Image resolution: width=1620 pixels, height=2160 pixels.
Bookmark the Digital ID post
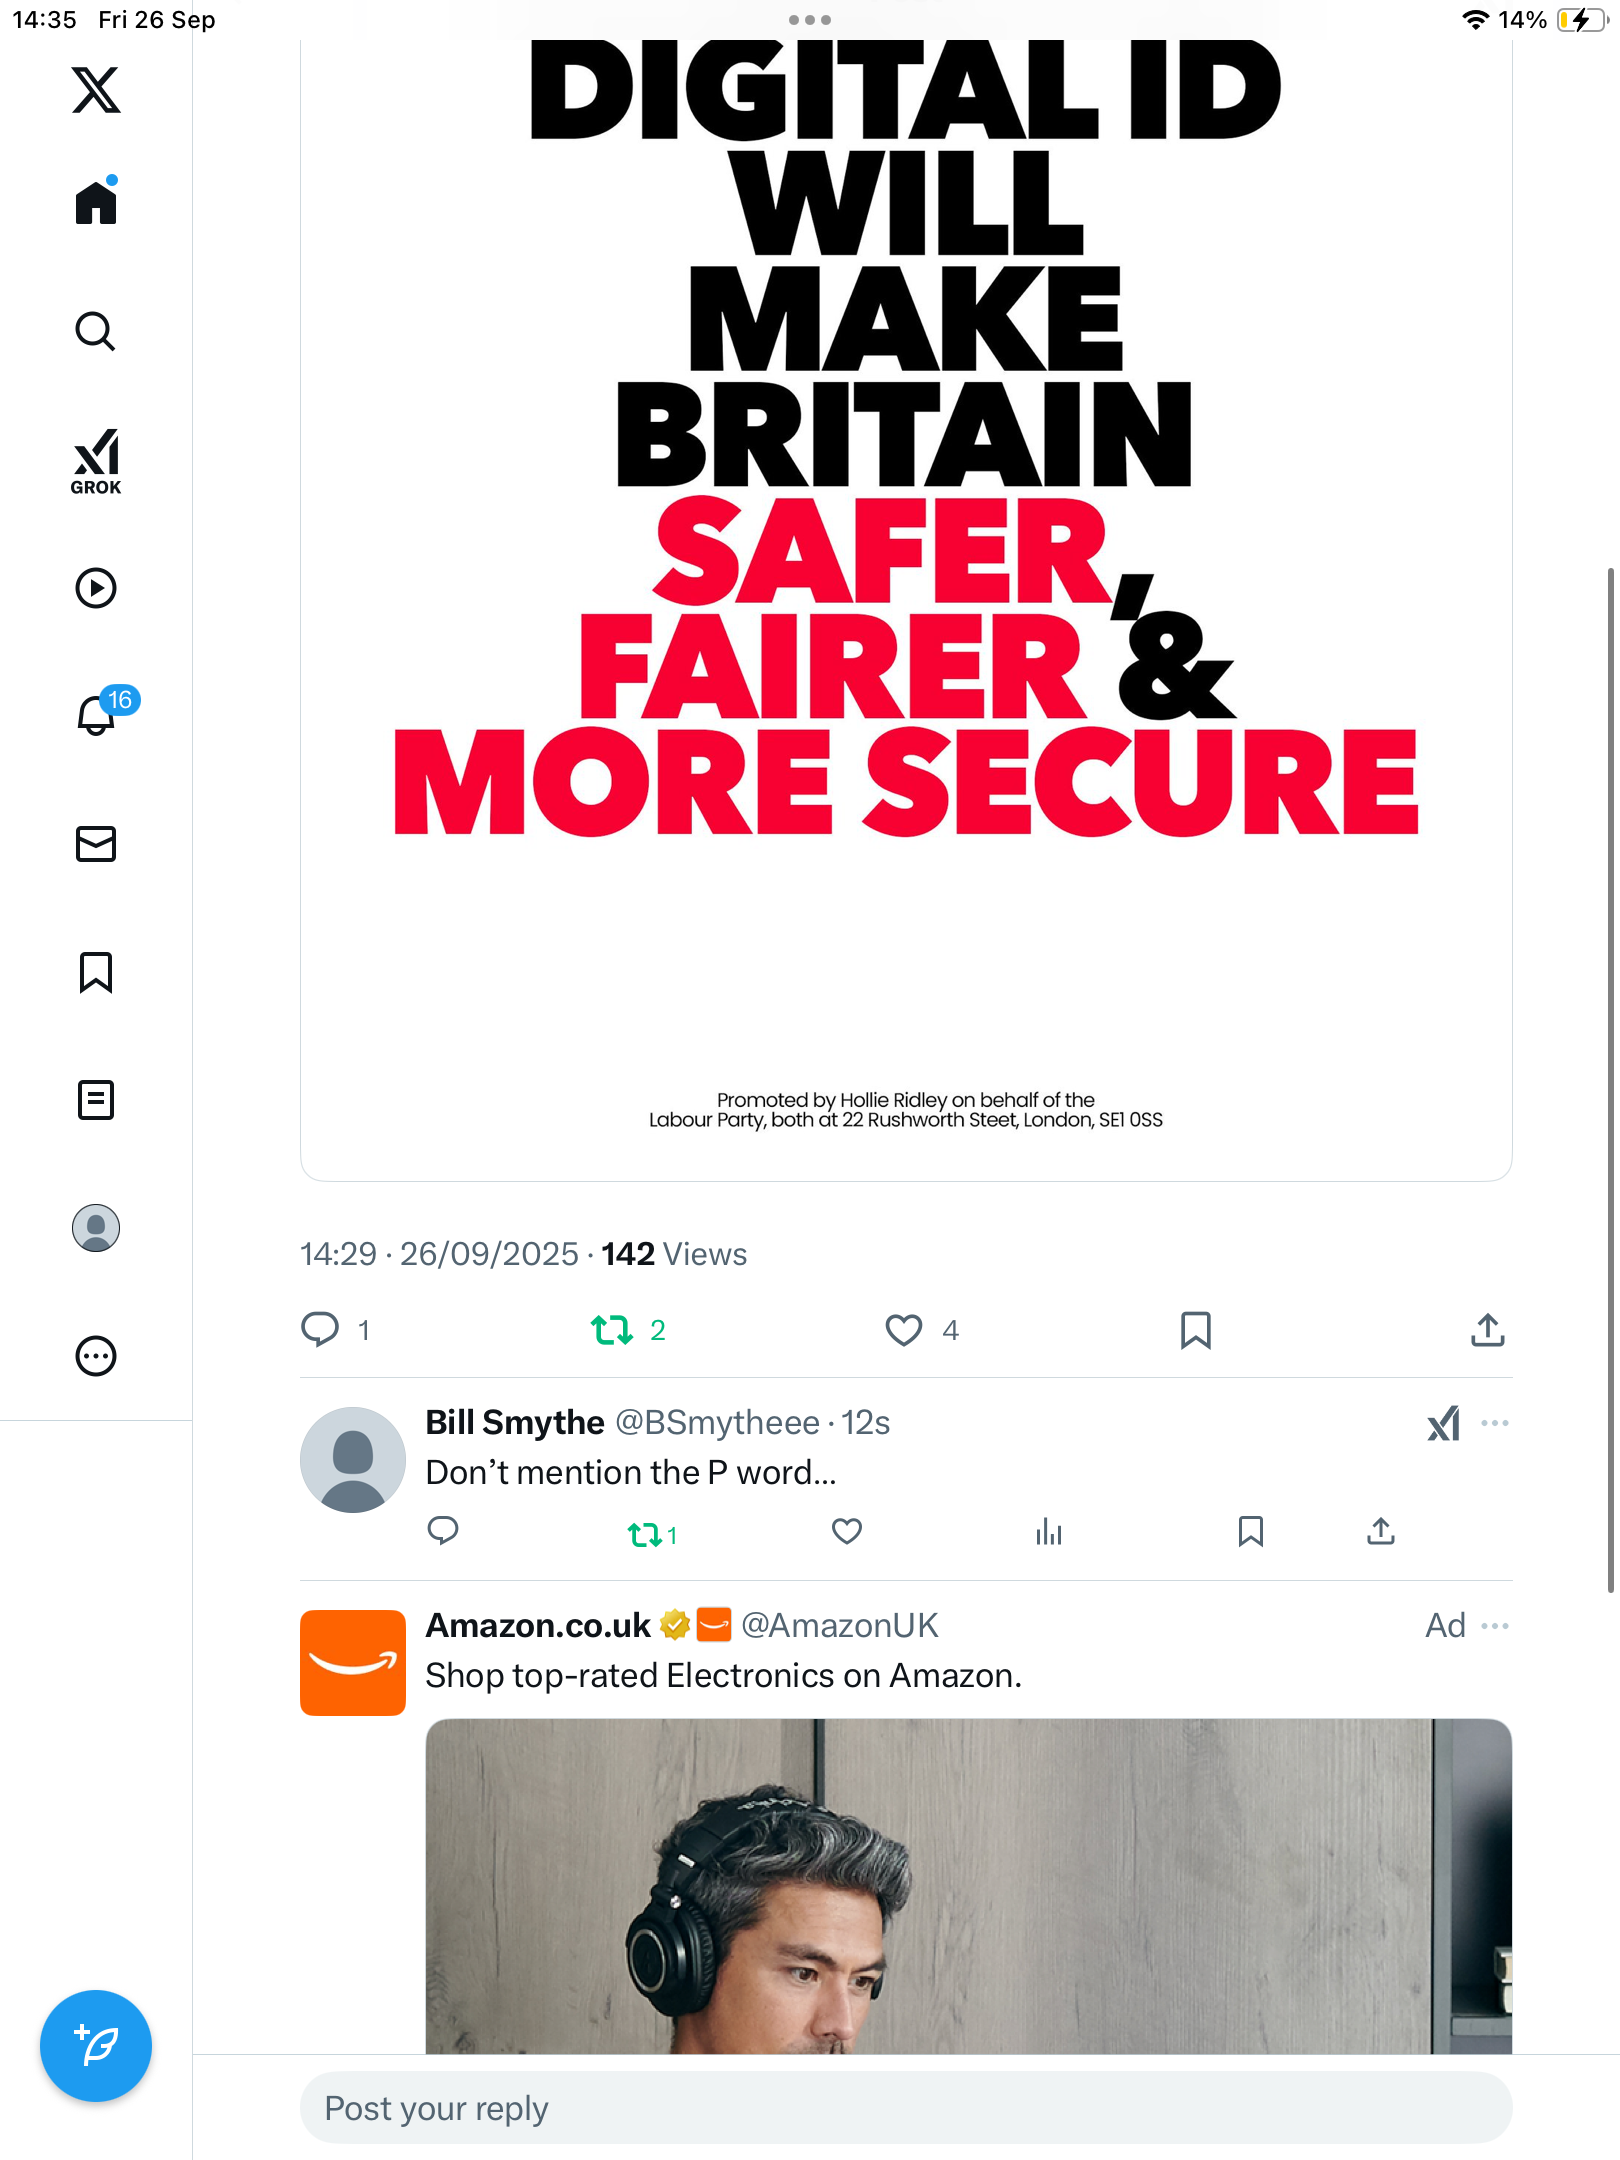coord(1196,1330)
